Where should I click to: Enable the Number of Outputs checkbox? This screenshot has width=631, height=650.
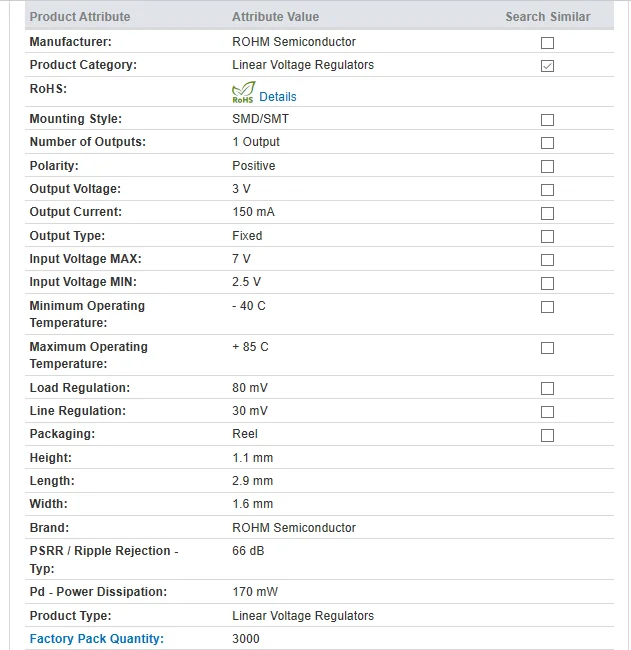pyautogui.click(x=547, y=143)
